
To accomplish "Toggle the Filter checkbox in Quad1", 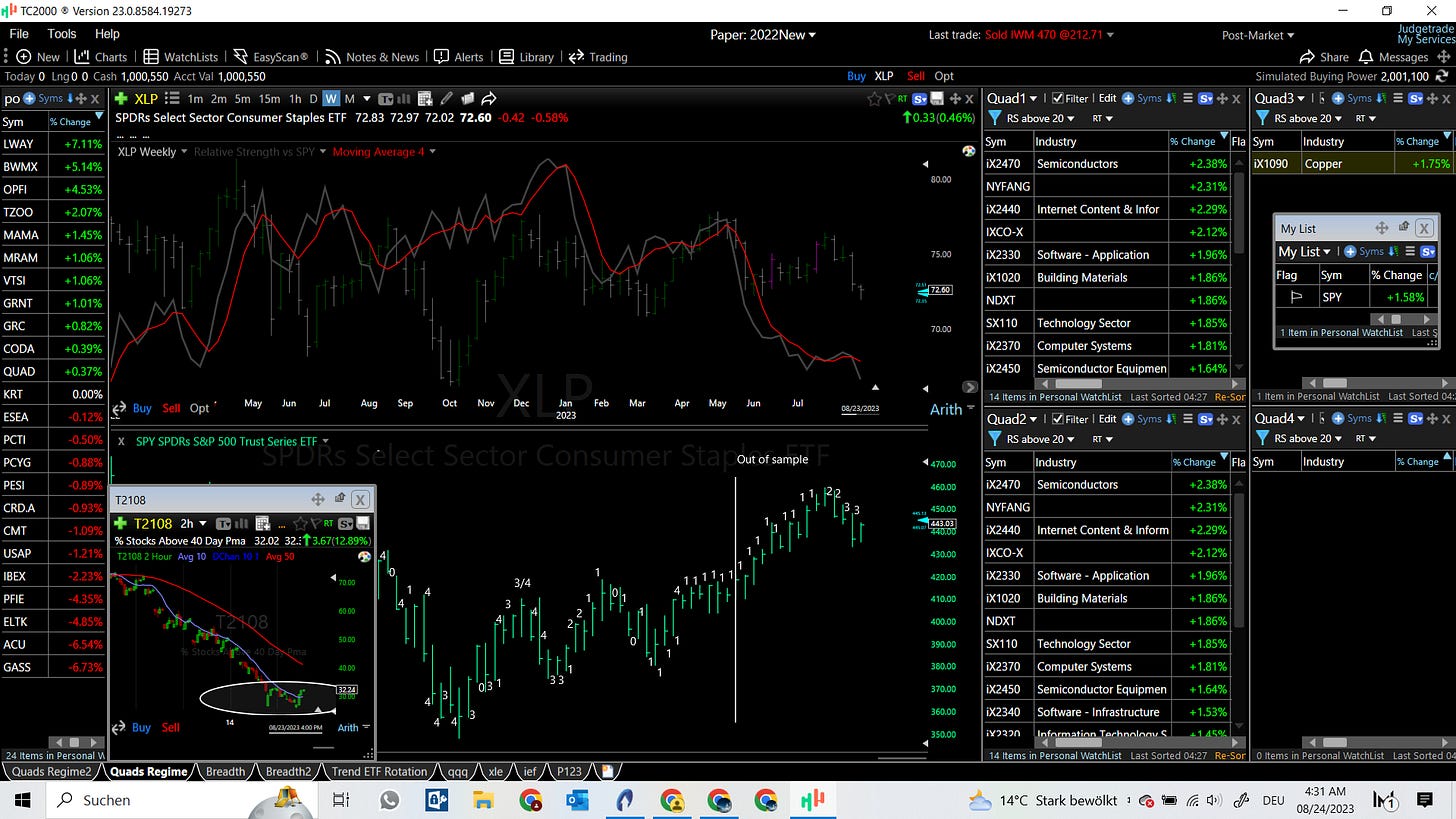I will [1058, 98].
